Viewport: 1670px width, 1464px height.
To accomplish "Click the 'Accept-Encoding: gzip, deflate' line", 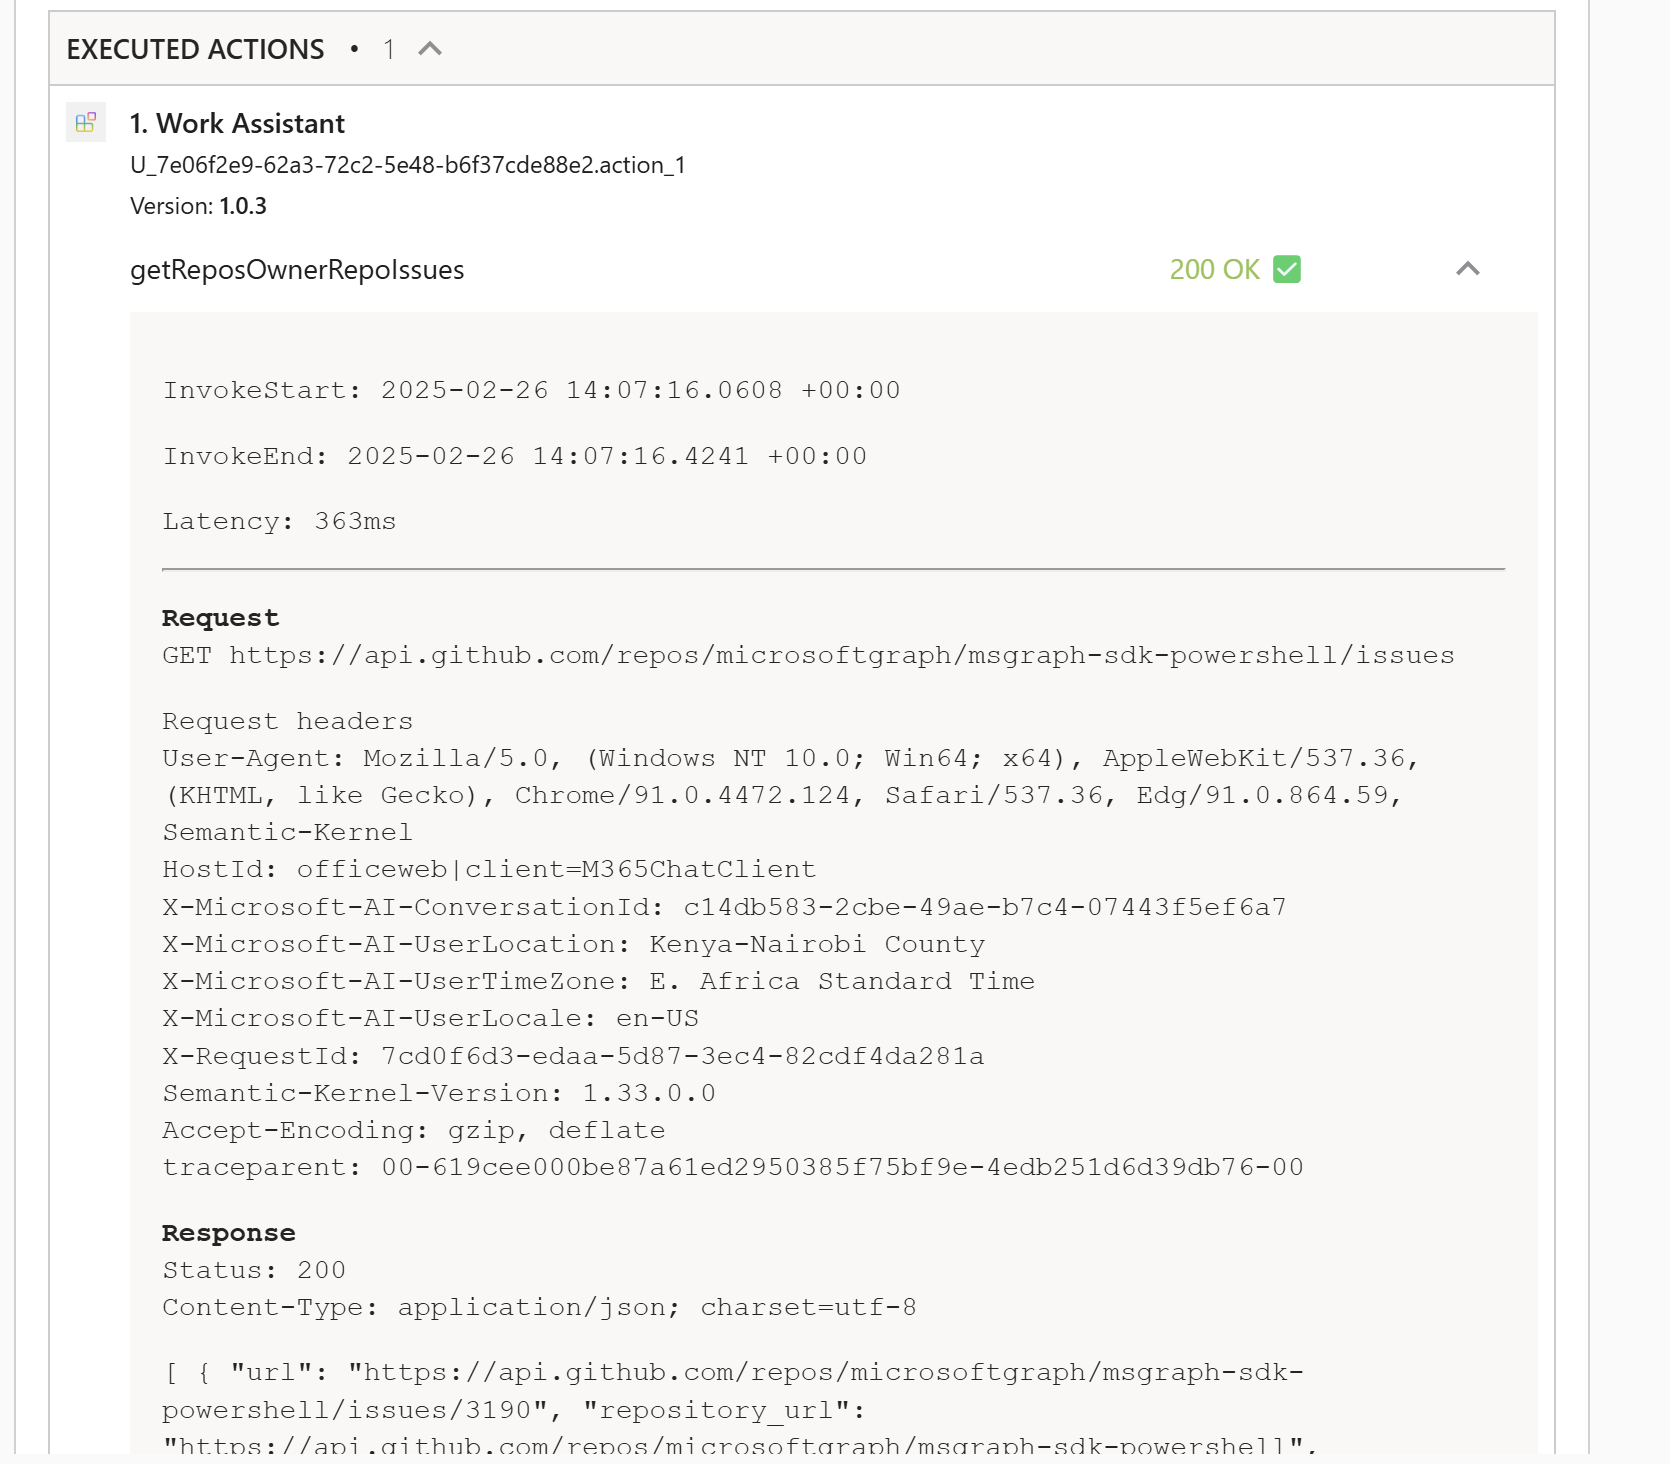I will click(414, 1130).
